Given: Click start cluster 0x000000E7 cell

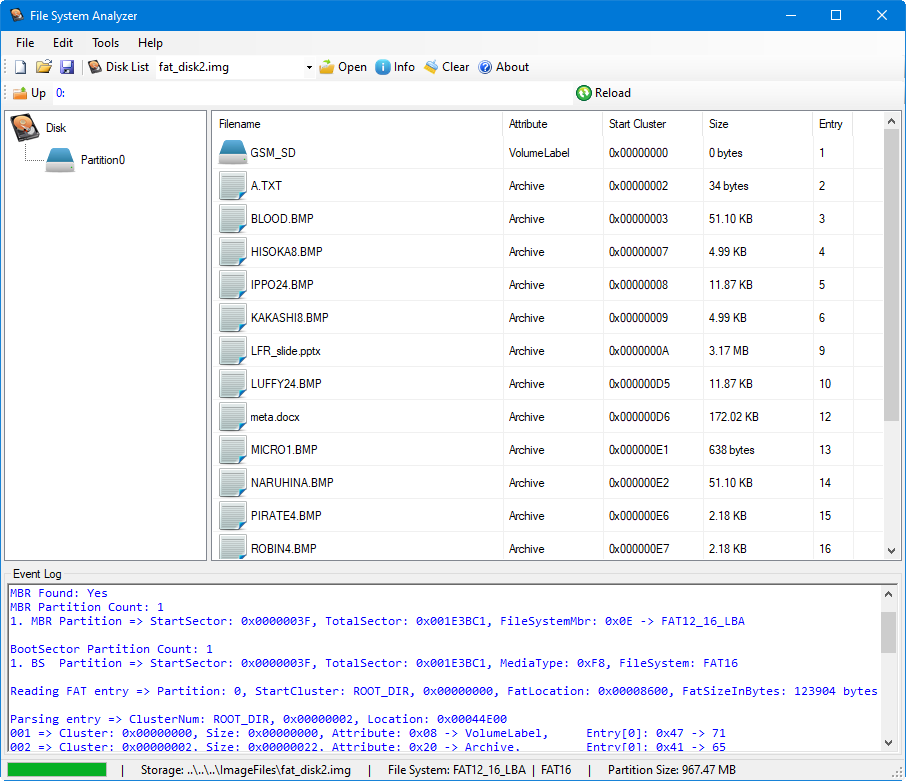Looking at the screenshot, I should tap(639, 549).
